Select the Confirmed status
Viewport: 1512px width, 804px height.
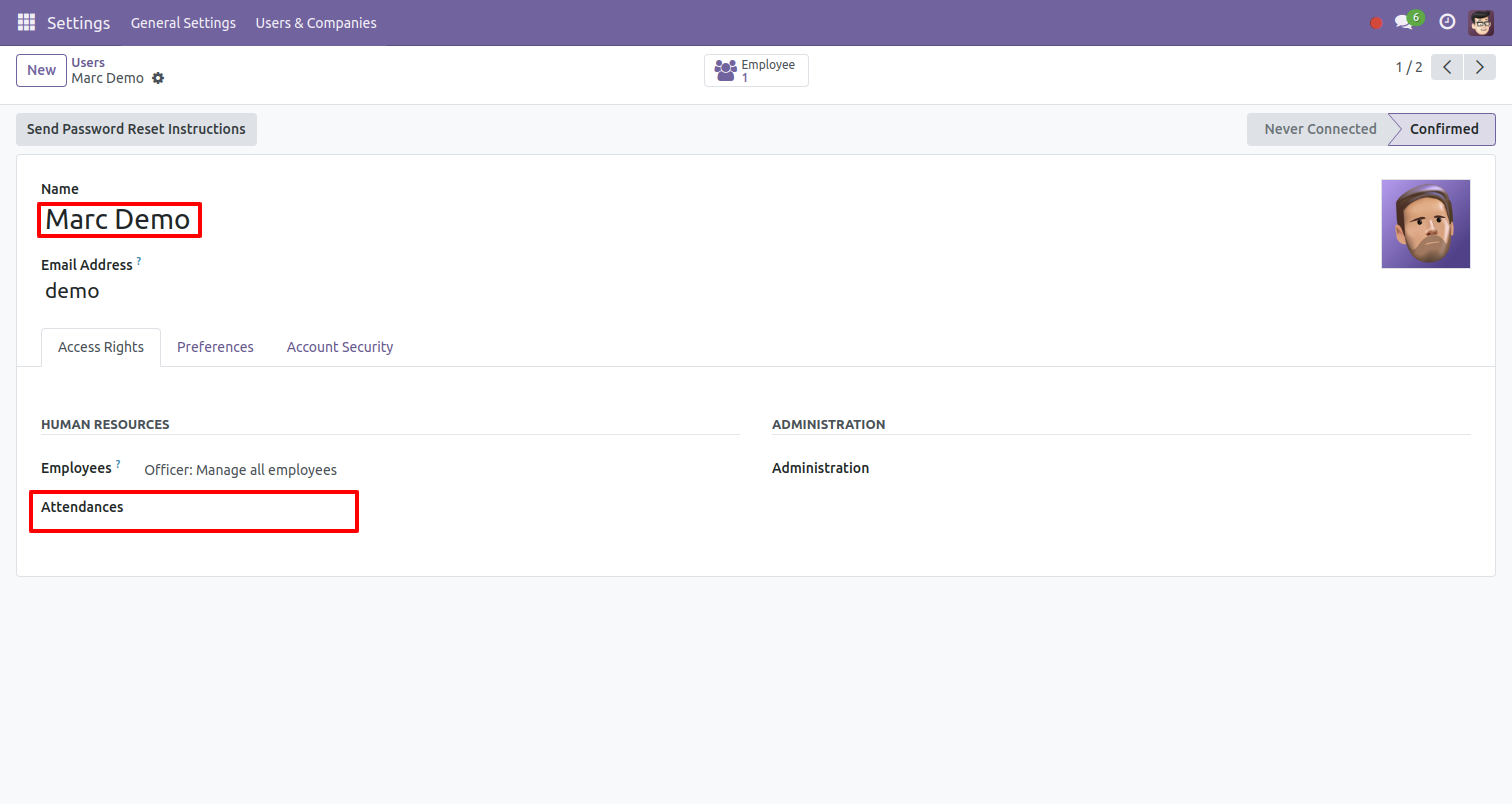[x=1444, y=129]
